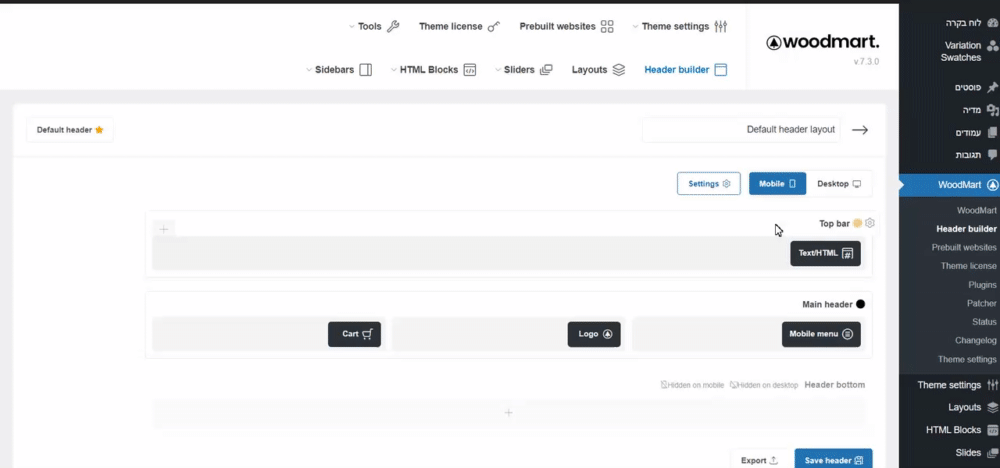Image resolution: width=1000 pixels, height=468 pixels.
Task: Toggle Hidden on desktop for Header bottom
Action: [x=764, y=385]
